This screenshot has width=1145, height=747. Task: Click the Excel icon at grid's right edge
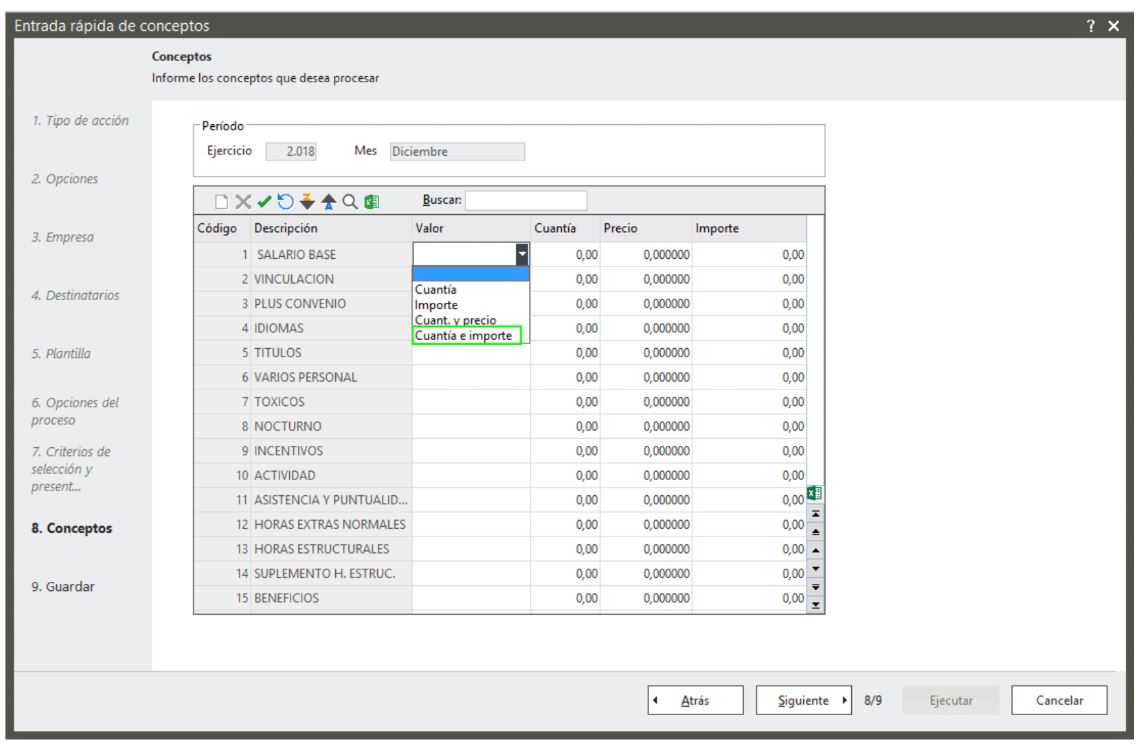pos(815,494)
